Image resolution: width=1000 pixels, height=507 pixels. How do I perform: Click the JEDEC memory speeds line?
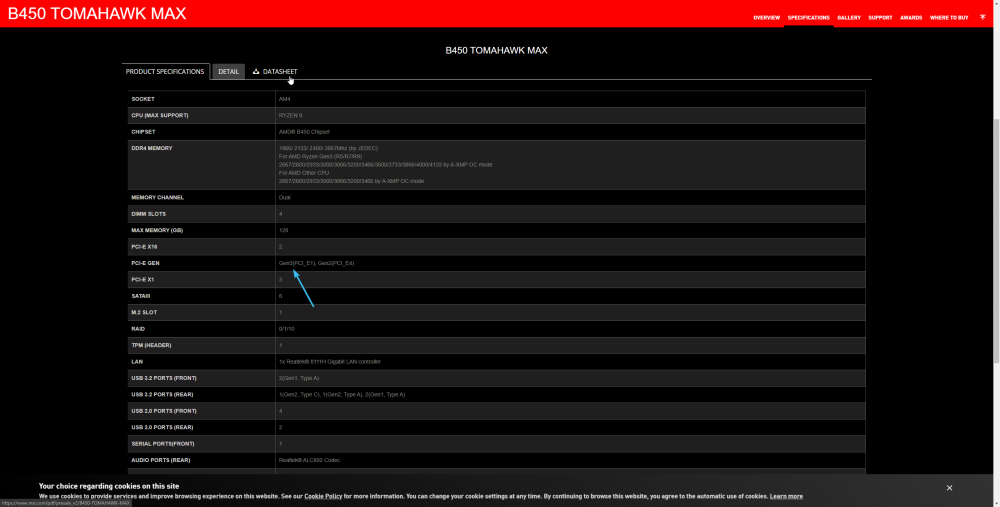pos(328,148)
